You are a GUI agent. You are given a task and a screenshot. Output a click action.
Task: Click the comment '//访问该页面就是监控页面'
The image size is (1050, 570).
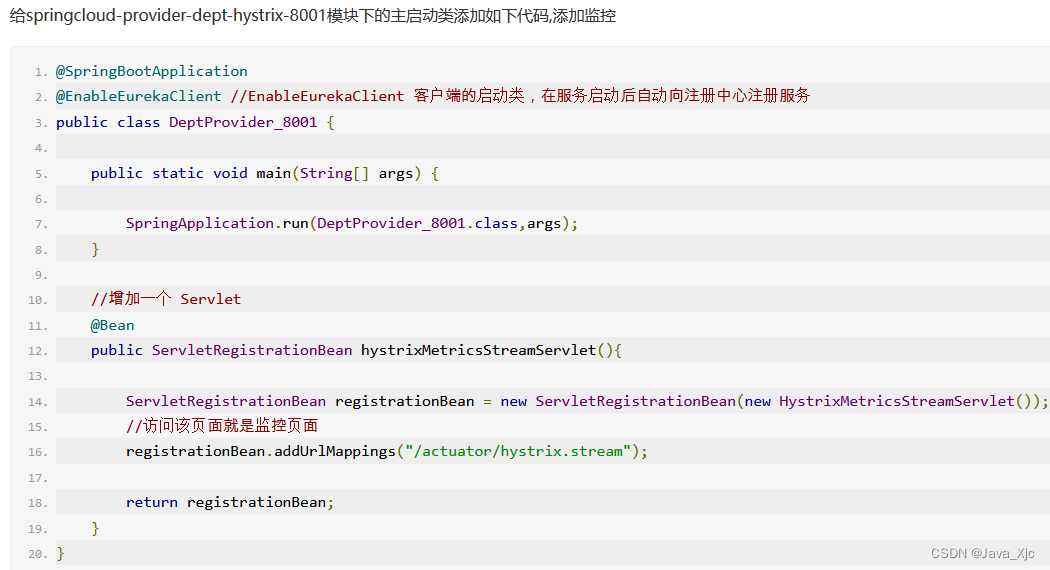222,426
